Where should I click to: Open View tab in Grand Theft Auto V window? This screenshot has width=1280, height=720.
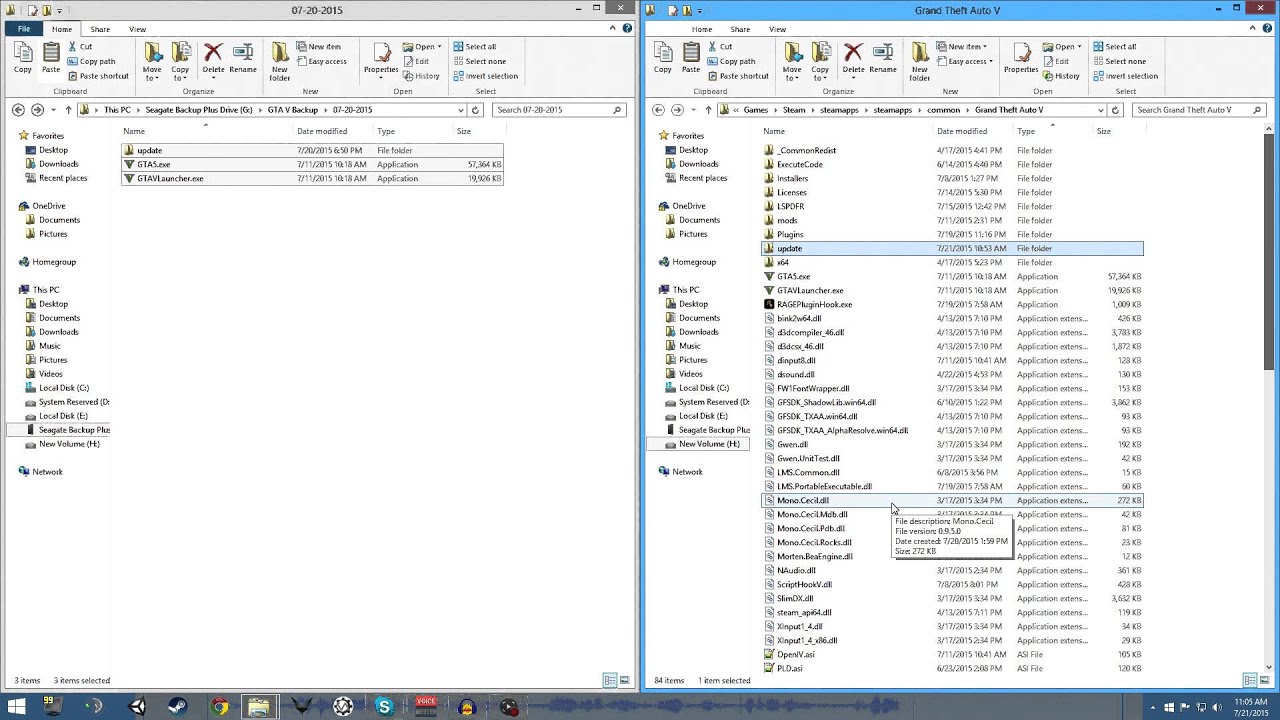click(777, 29)
